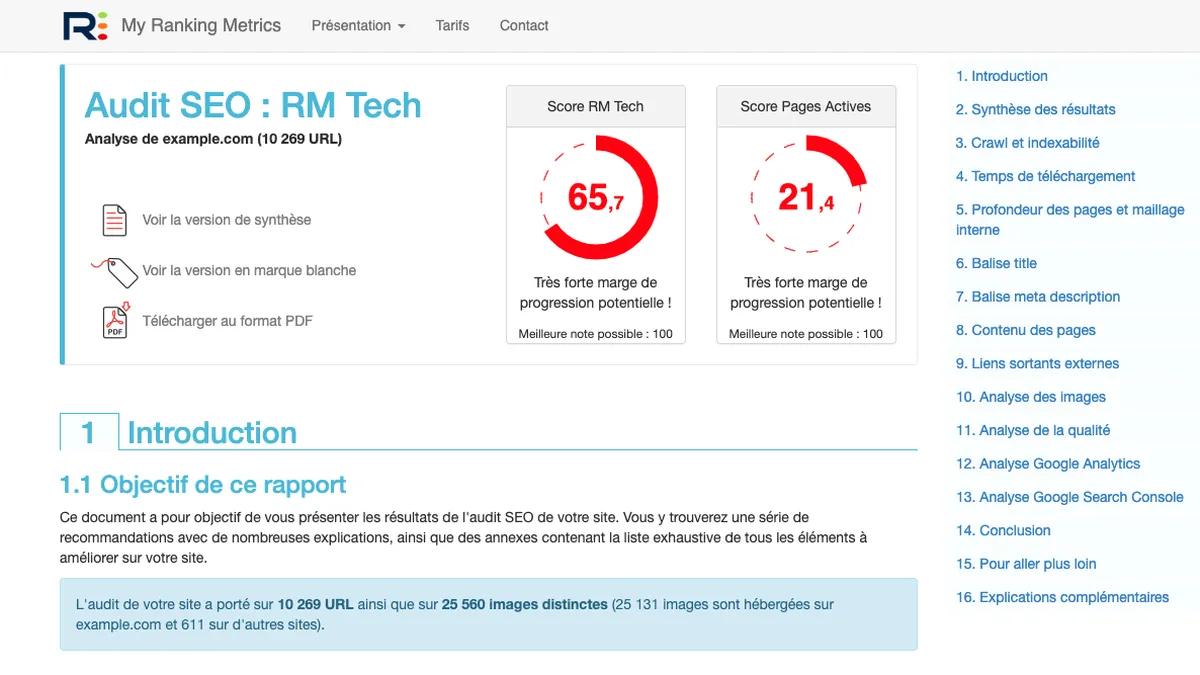Jump to 4. Temps de téléchargement
The image size is (1200, 675).
tap(1045, 176)
